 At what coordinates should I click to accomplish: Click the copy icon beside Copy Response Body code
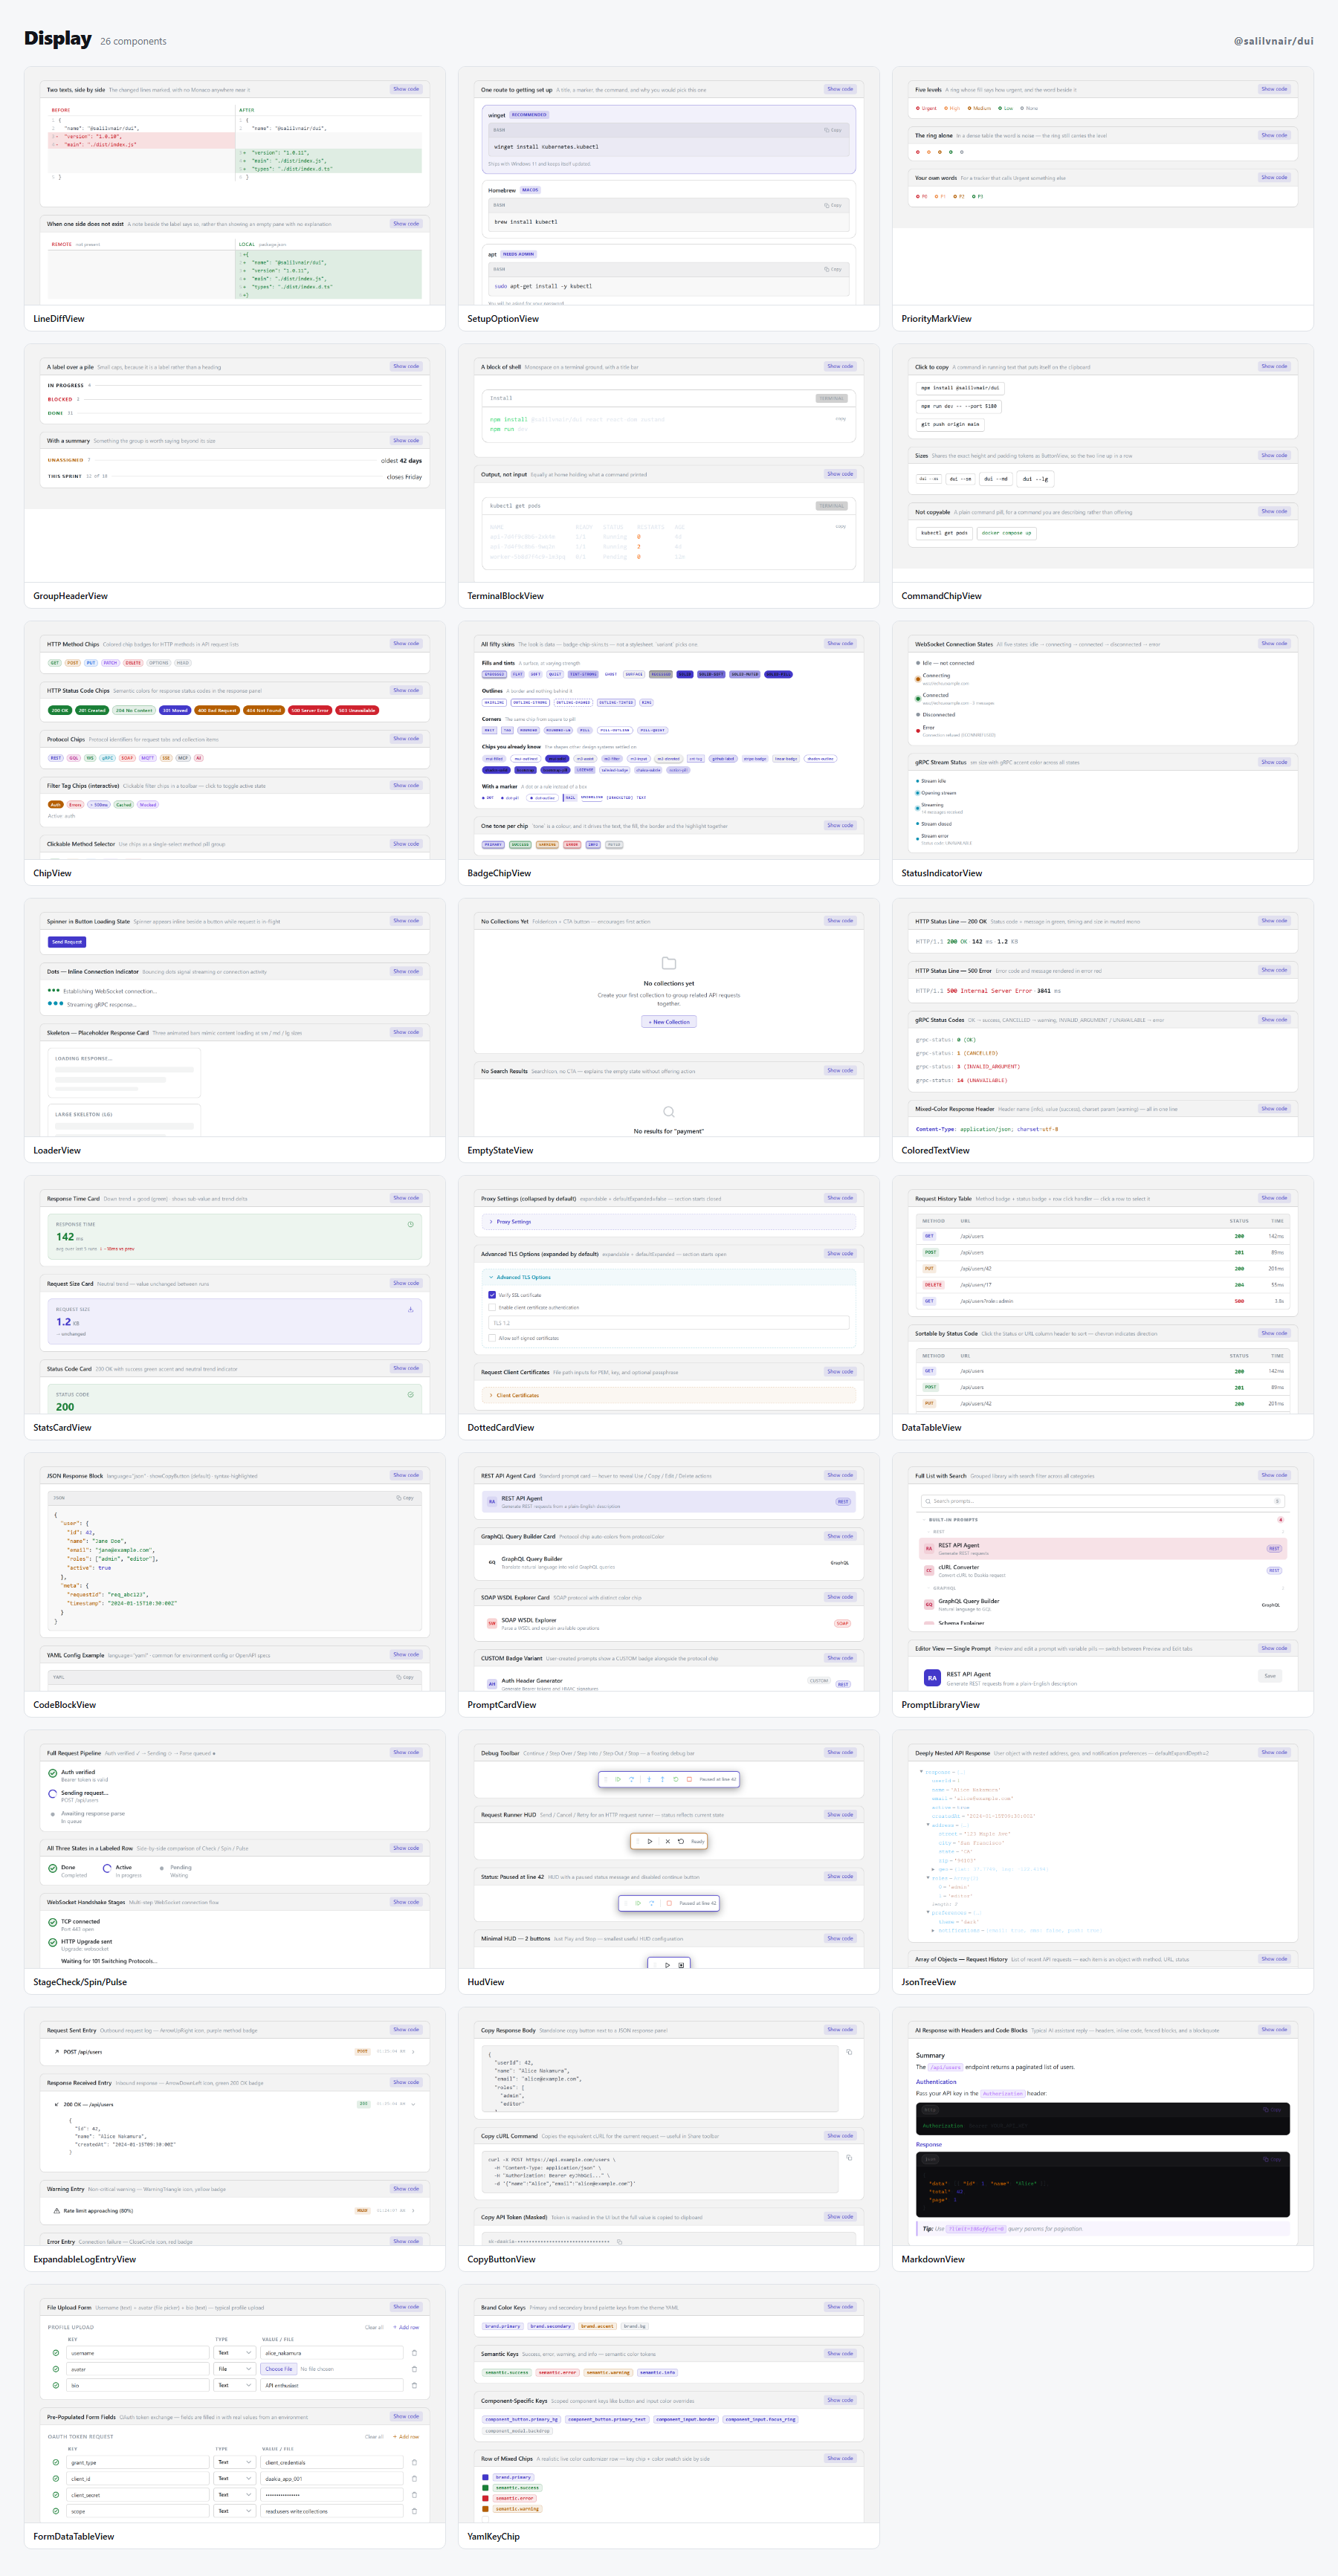[849, 2052]
